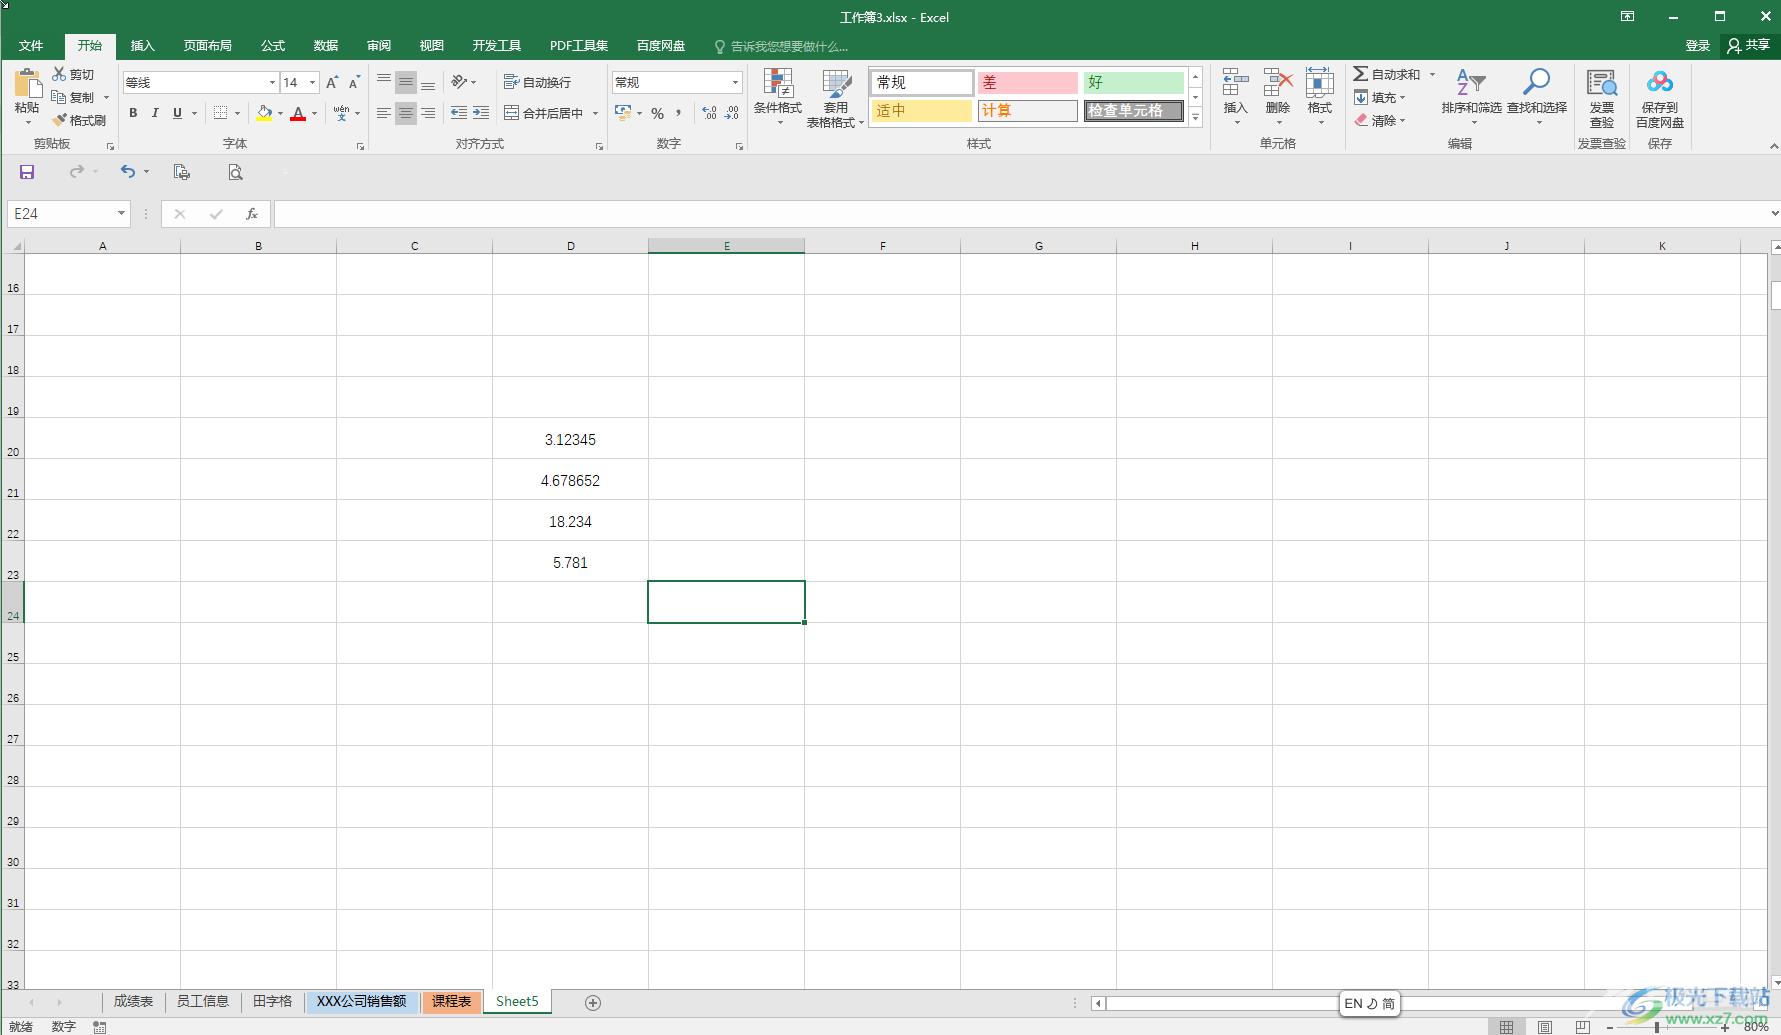1781x1035 pixels.
Task: Click the increase indent icon
Action: tap(481, 113)
